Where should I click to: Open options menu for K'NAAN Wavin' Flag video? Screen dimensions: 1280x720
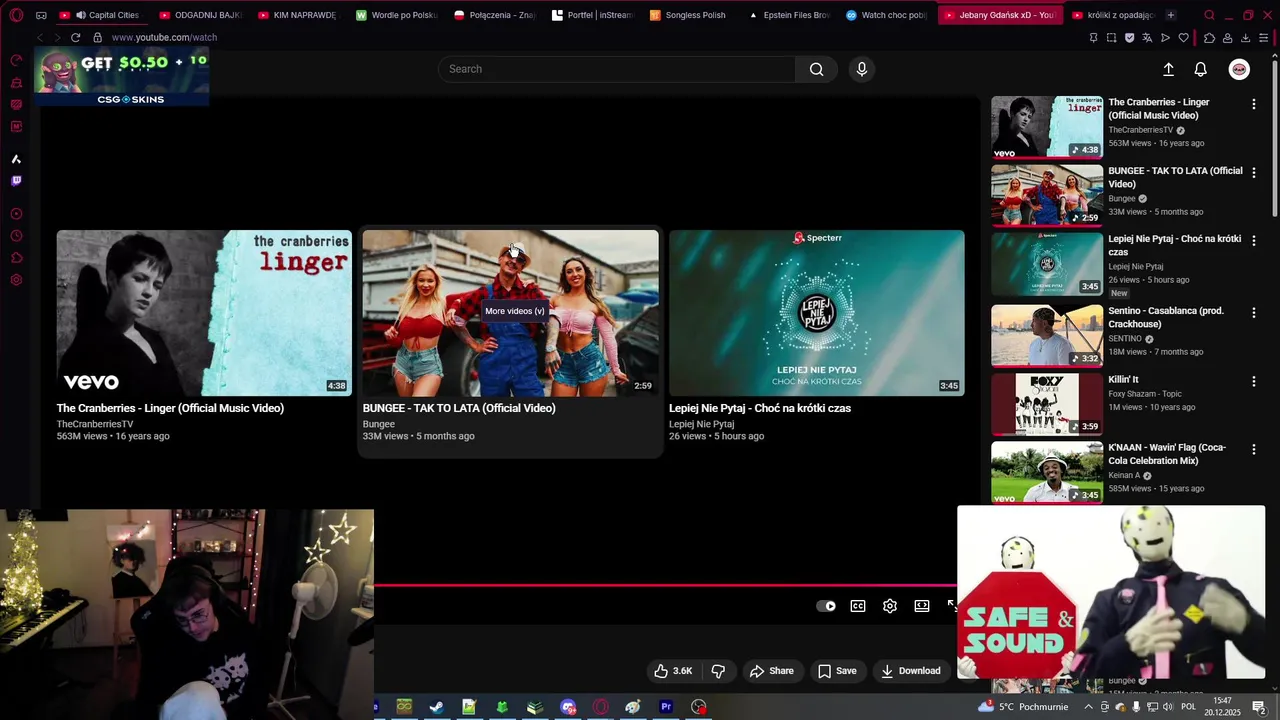coord(1254,450)
